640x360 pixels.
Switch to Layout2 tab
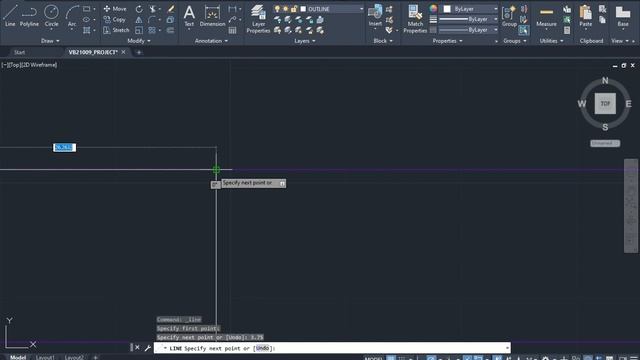pyautogui.click(x=74, y=358)
